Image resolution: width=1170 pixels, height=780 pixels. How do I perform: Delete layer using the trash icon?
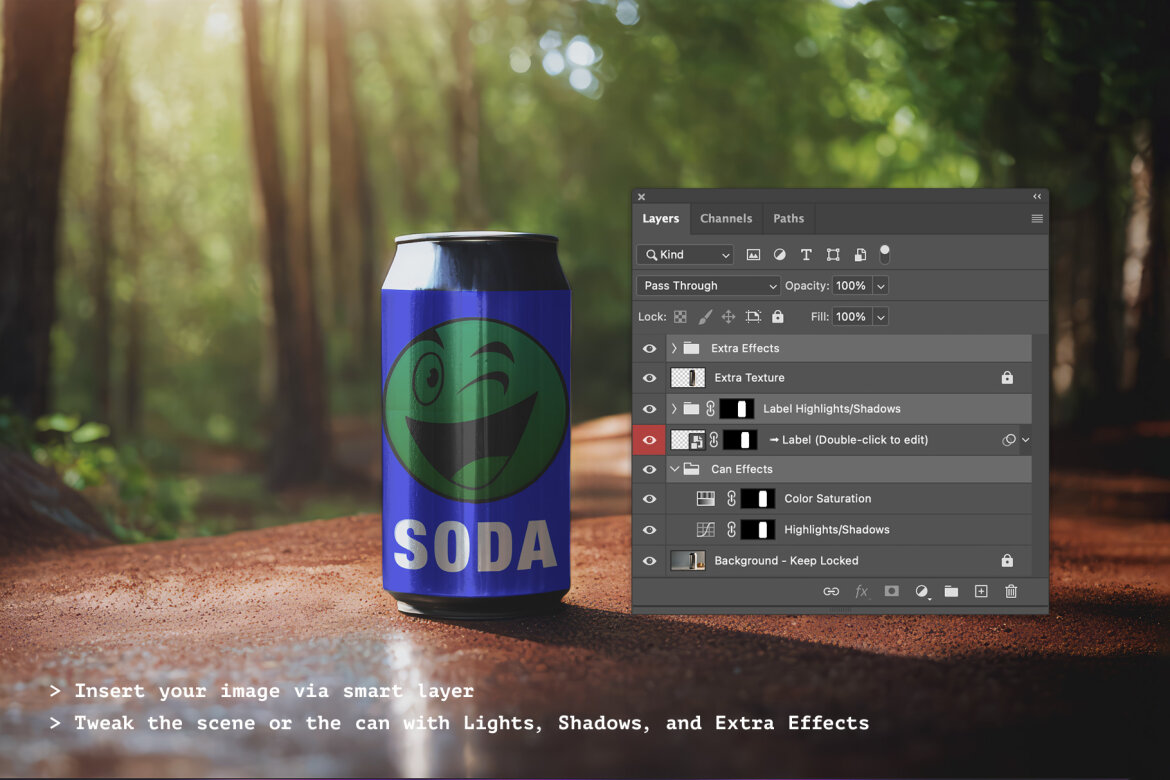click(1011, 591)
